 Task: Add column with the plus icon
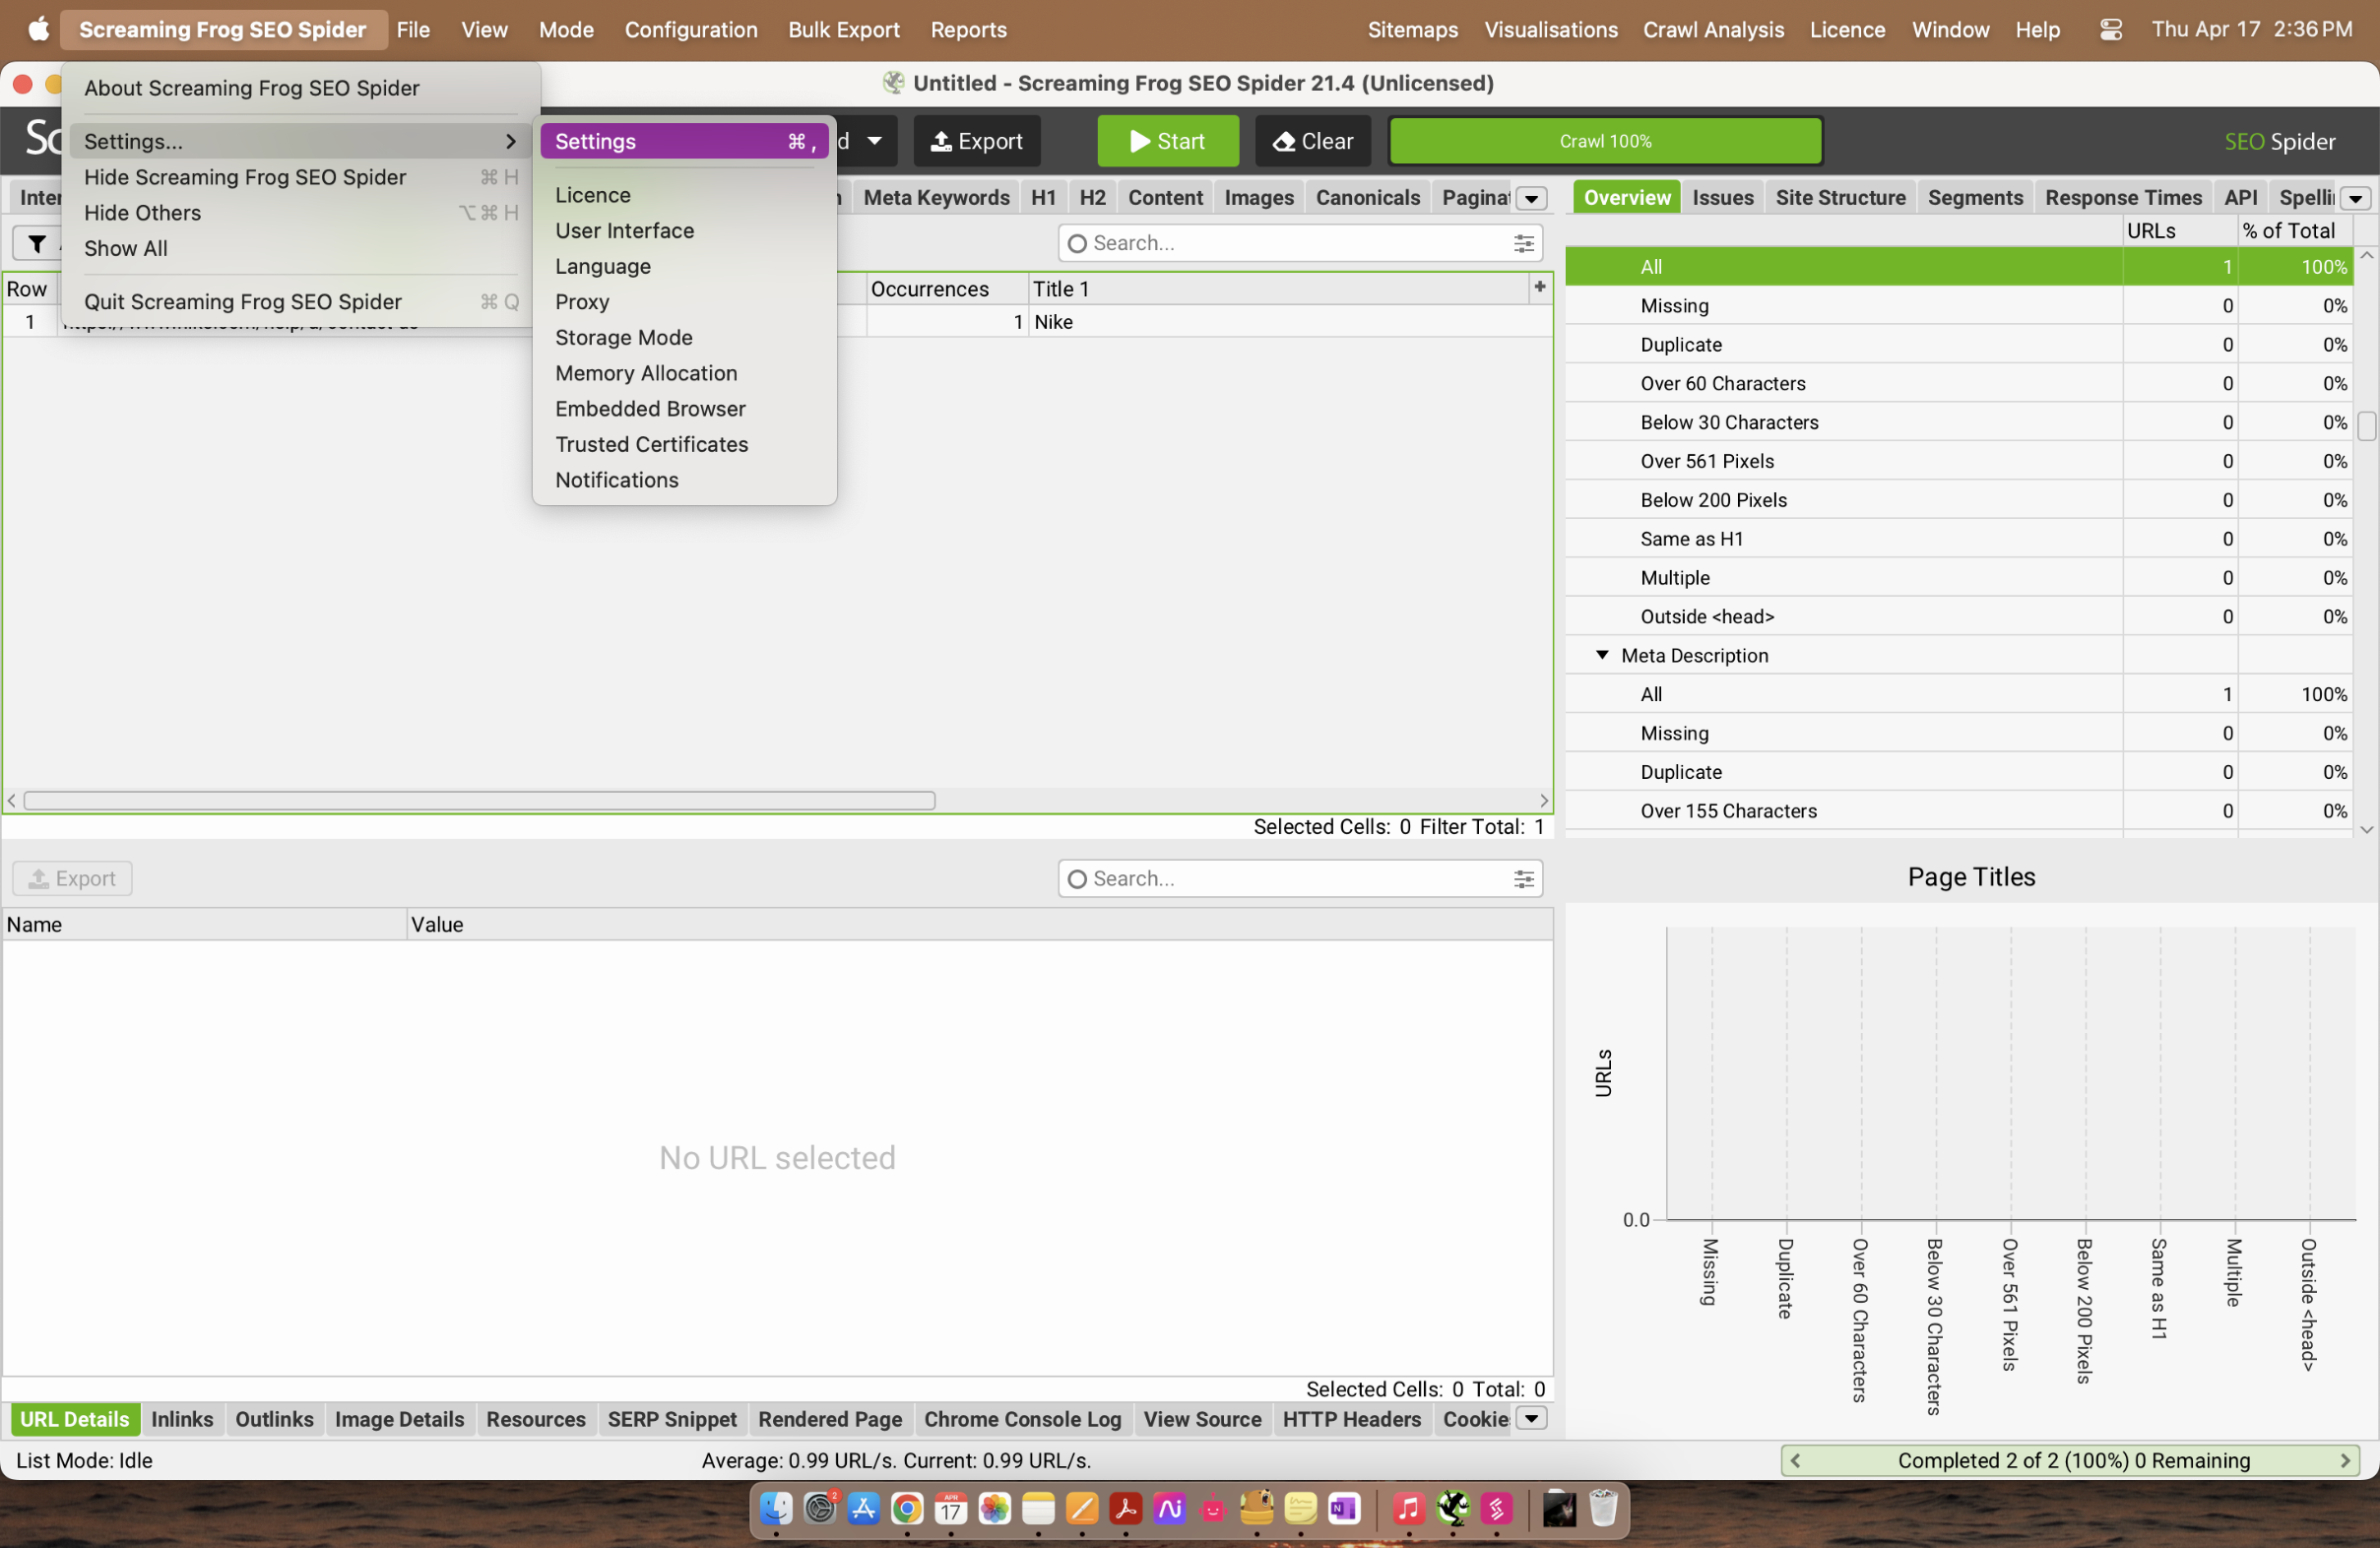point(1540,287)
